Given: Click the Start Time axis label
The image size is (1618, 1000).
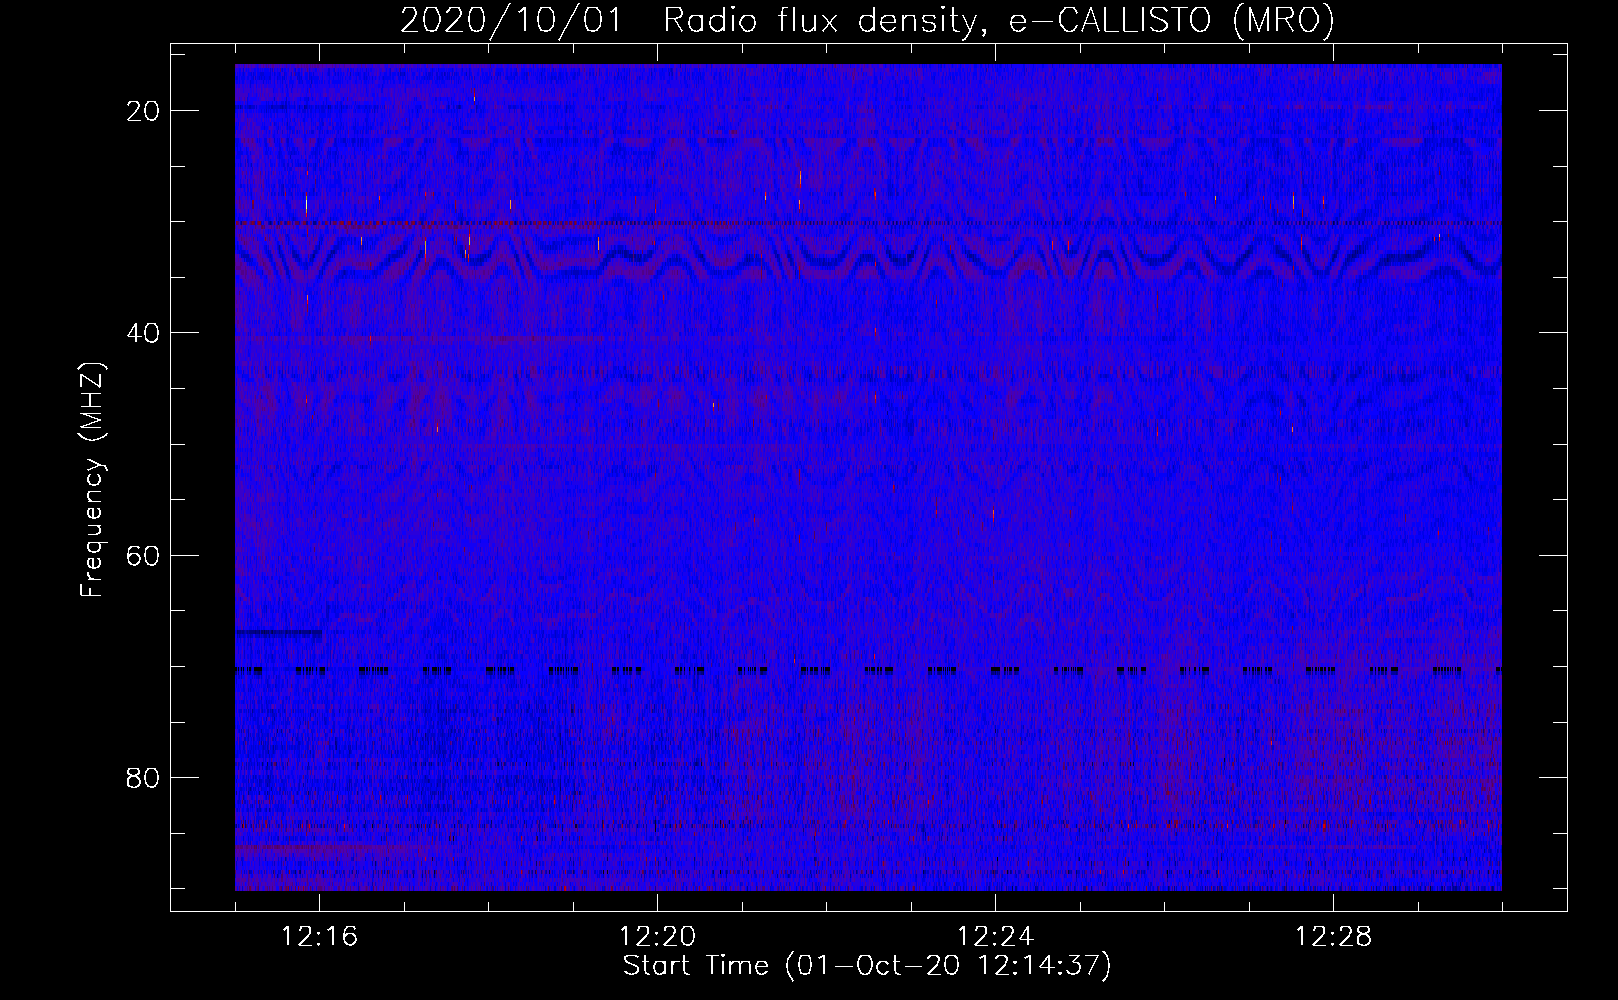Looking at the screenshot, I should tap(867, 966).
